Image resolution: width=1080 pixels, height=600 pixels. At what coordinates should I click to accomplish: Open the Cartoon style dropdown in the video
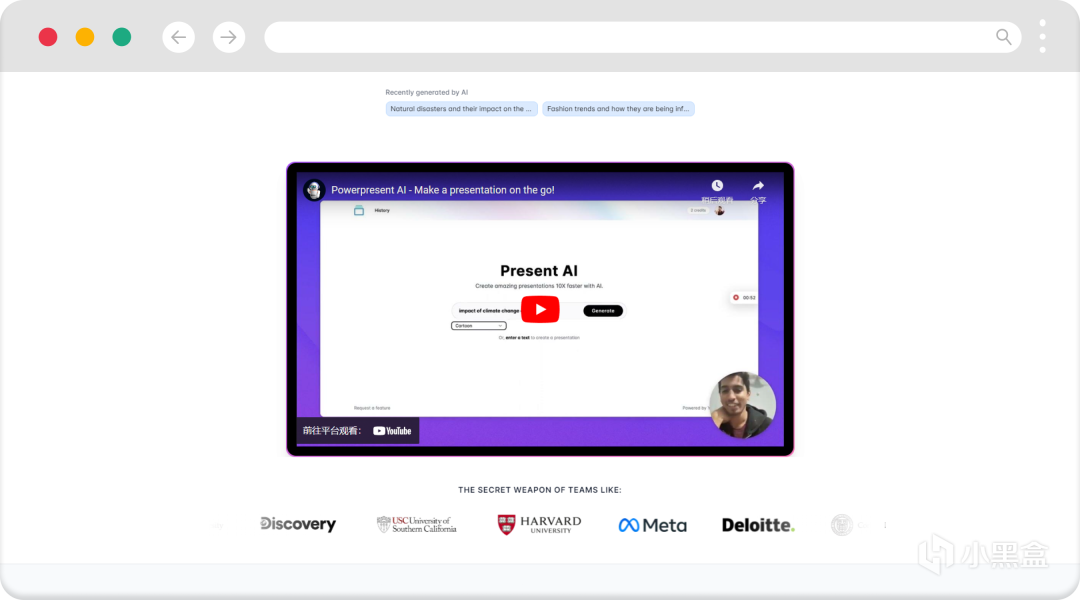(x=479, y=326)
